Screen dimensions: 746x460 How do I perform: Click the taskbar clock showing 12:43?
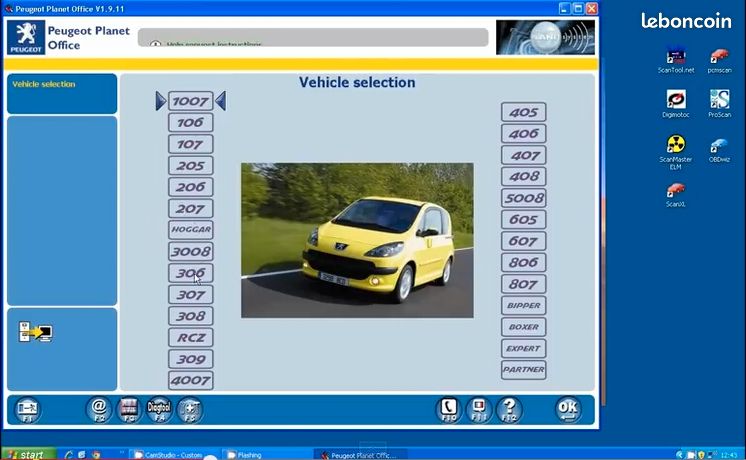click(729, 455)
